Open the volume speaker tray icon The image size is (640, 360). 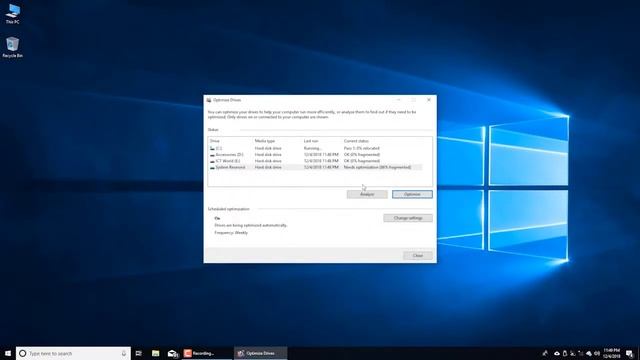597,353
